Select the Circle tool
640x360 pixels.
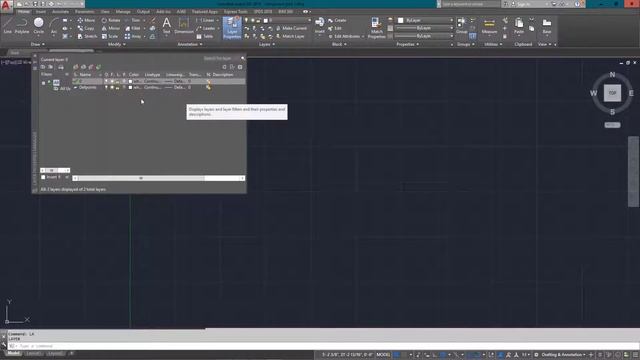pos(39,26)
